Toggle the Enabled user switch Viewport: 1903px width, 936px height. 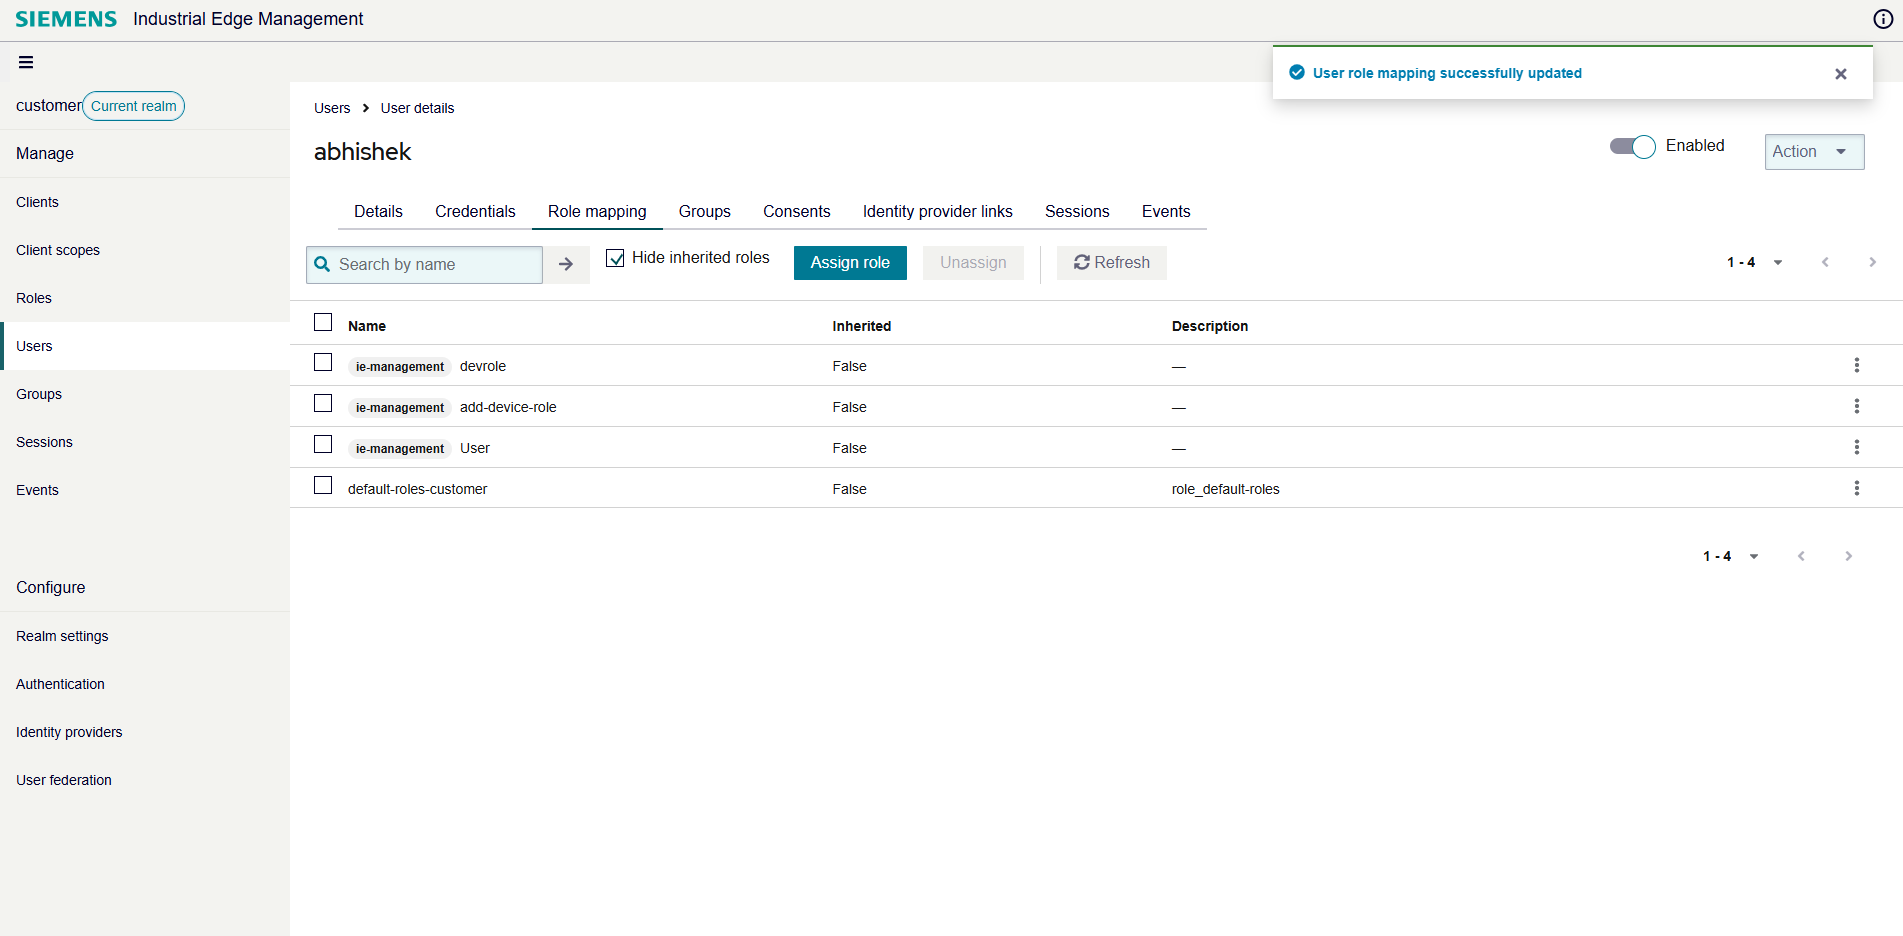tap(1632, 147)
